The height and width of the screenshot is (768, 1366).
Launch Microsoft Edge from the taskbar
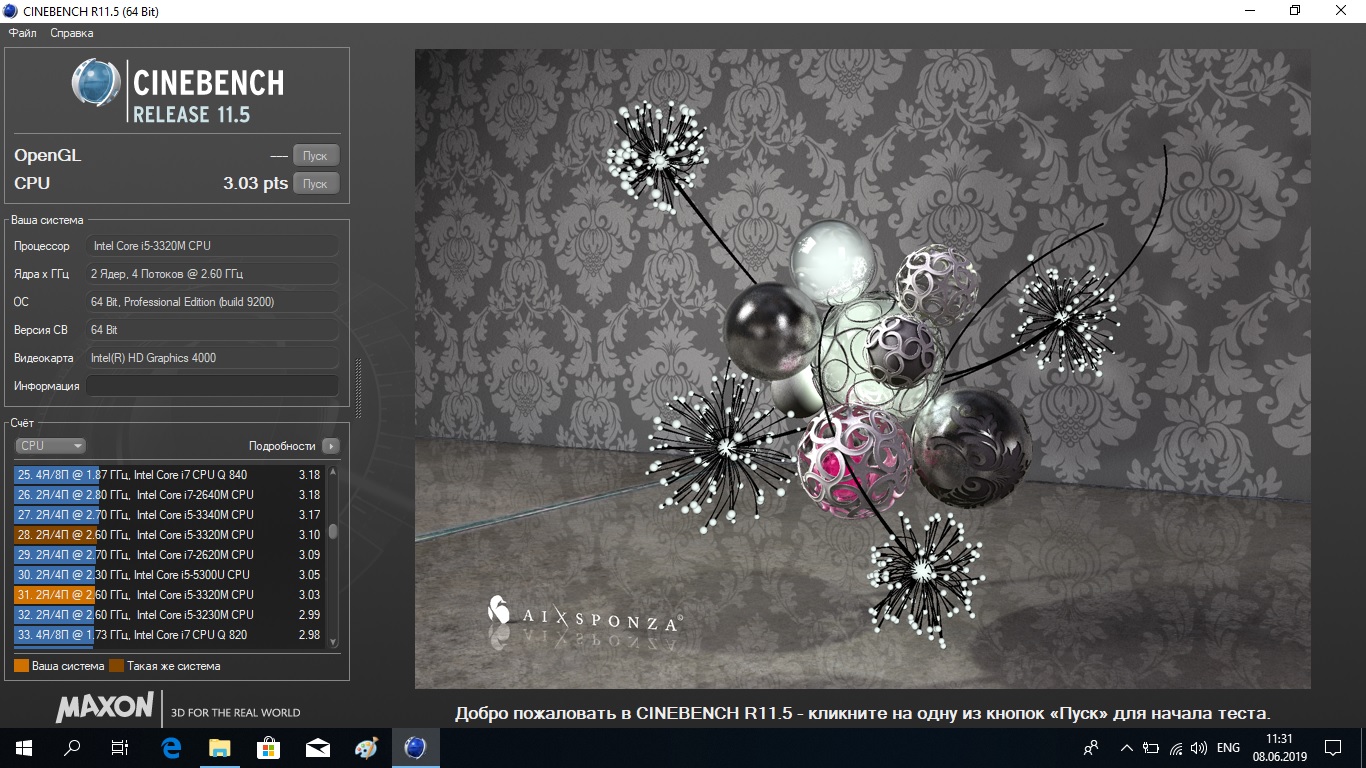pos(171,748)
